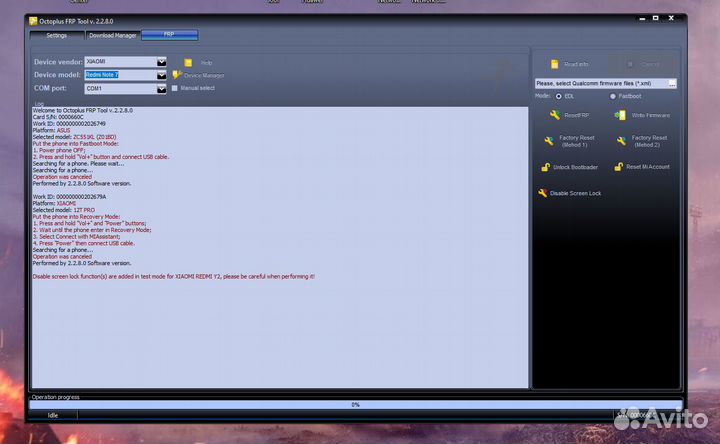Open the Download Manager tab

tap(112, 35)
